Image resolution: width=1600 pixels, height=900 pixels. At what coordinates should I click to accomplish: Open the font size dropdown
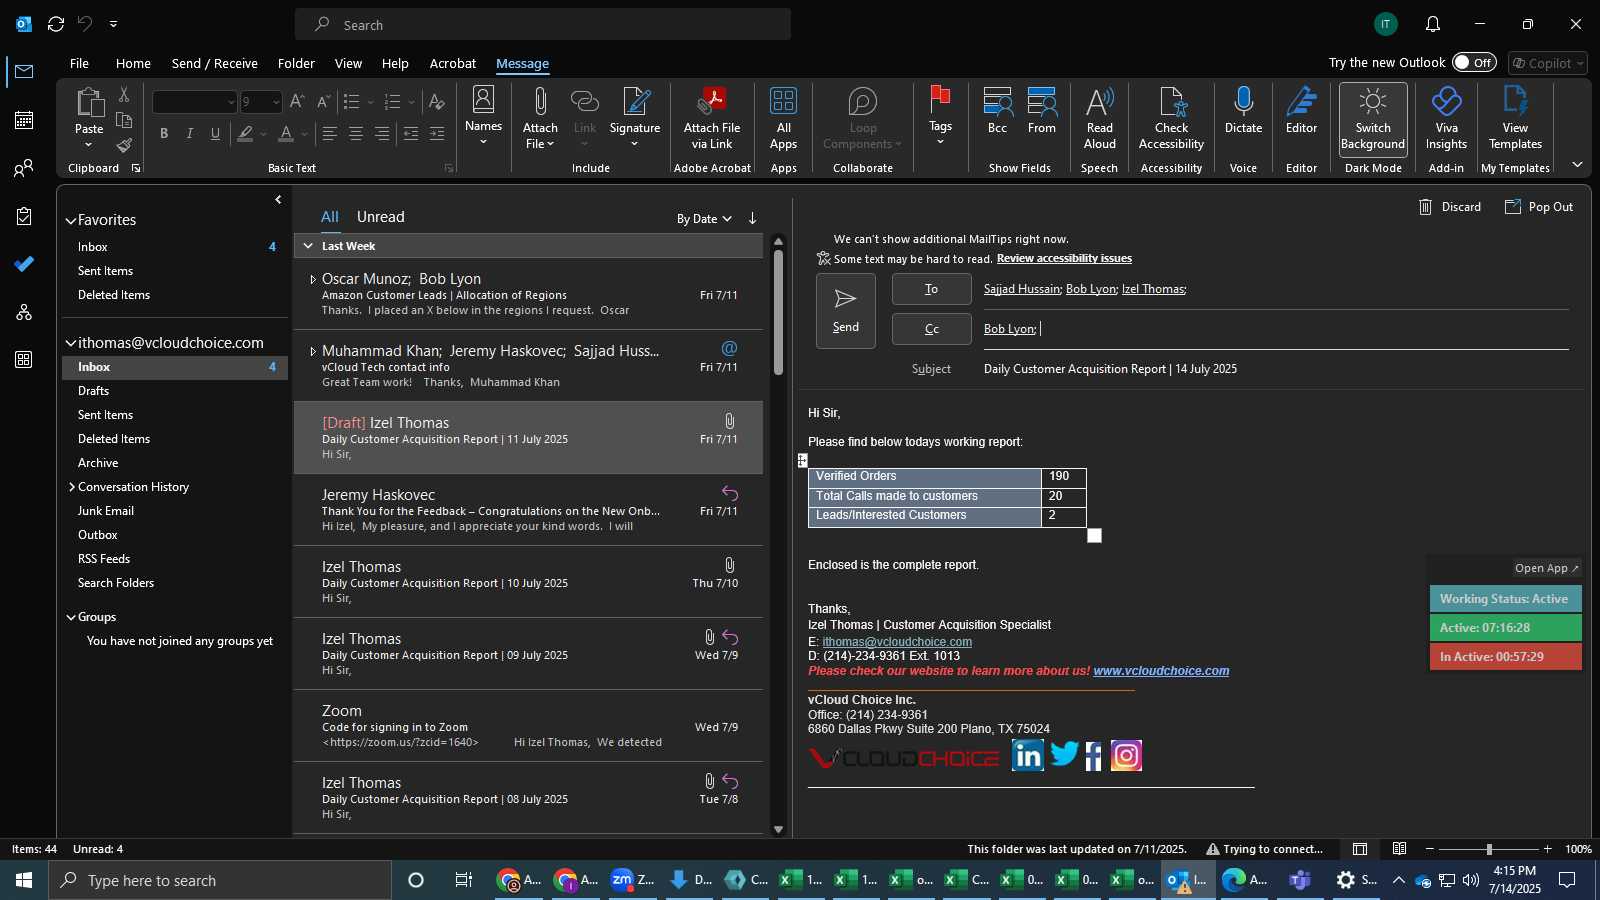click(277, 102)
